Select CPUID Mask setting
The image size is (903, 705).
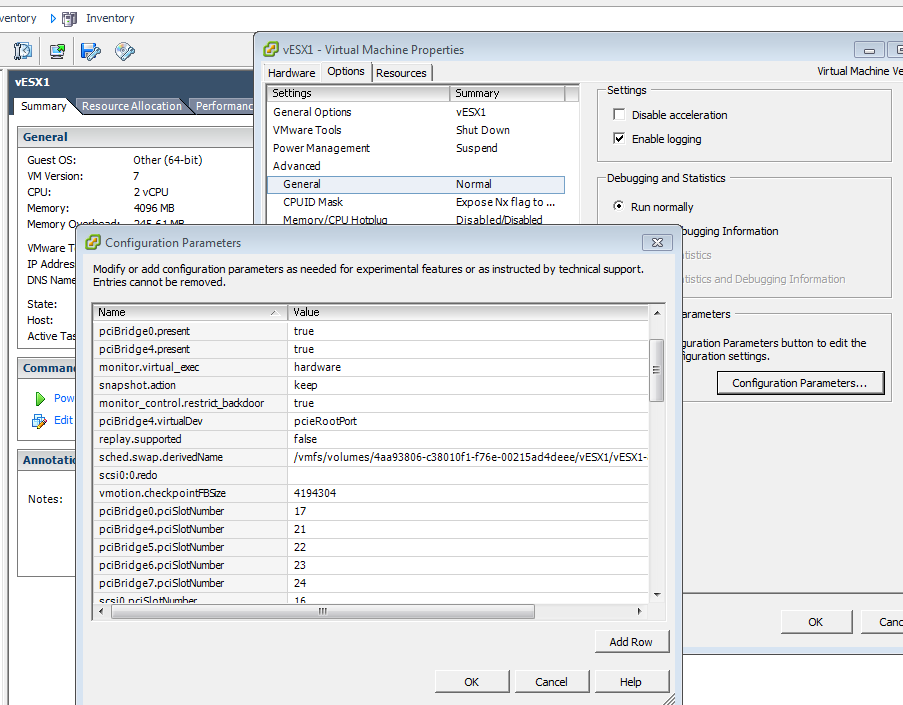point(416,202)
